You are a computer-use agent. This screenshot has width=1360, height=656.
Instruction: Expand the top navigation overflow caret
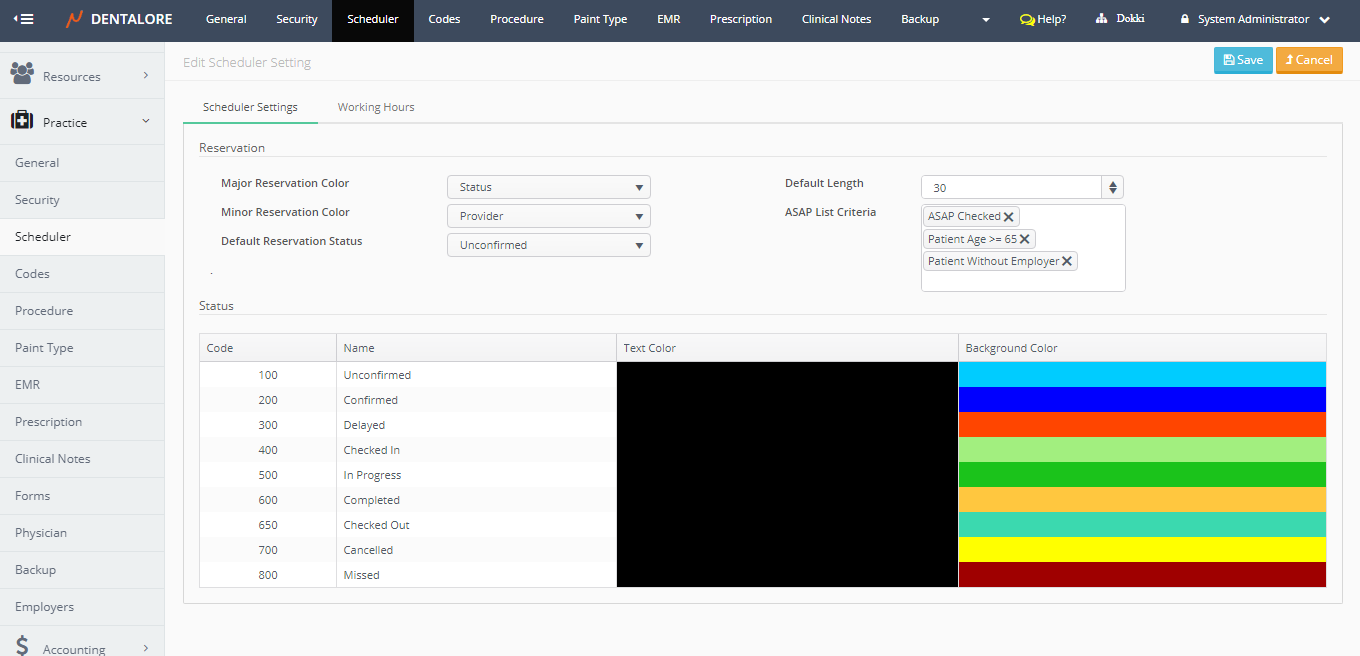click(x=986, y=20)
